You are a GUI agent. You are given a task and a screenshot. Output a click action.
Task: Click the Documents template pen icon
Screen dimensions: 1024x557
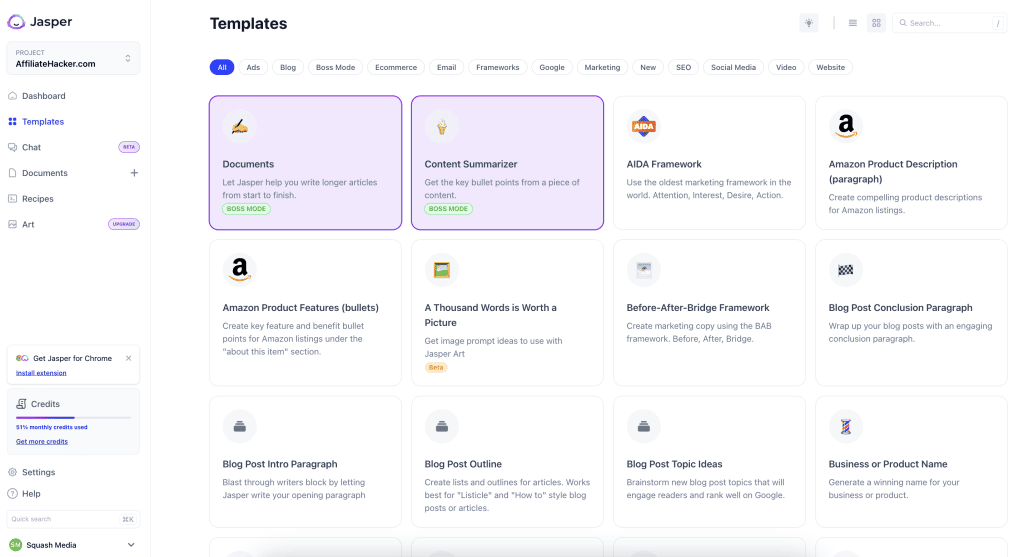240,127
